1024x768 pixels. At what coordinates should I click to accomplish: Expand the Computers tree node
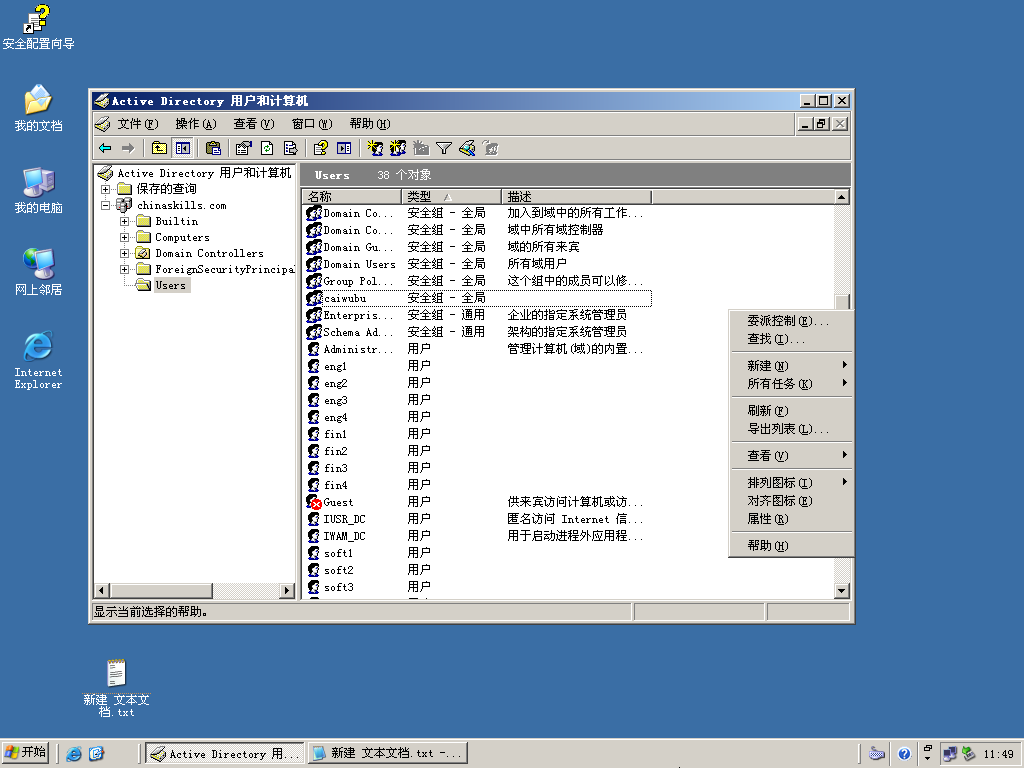click(x=124, y=237)
